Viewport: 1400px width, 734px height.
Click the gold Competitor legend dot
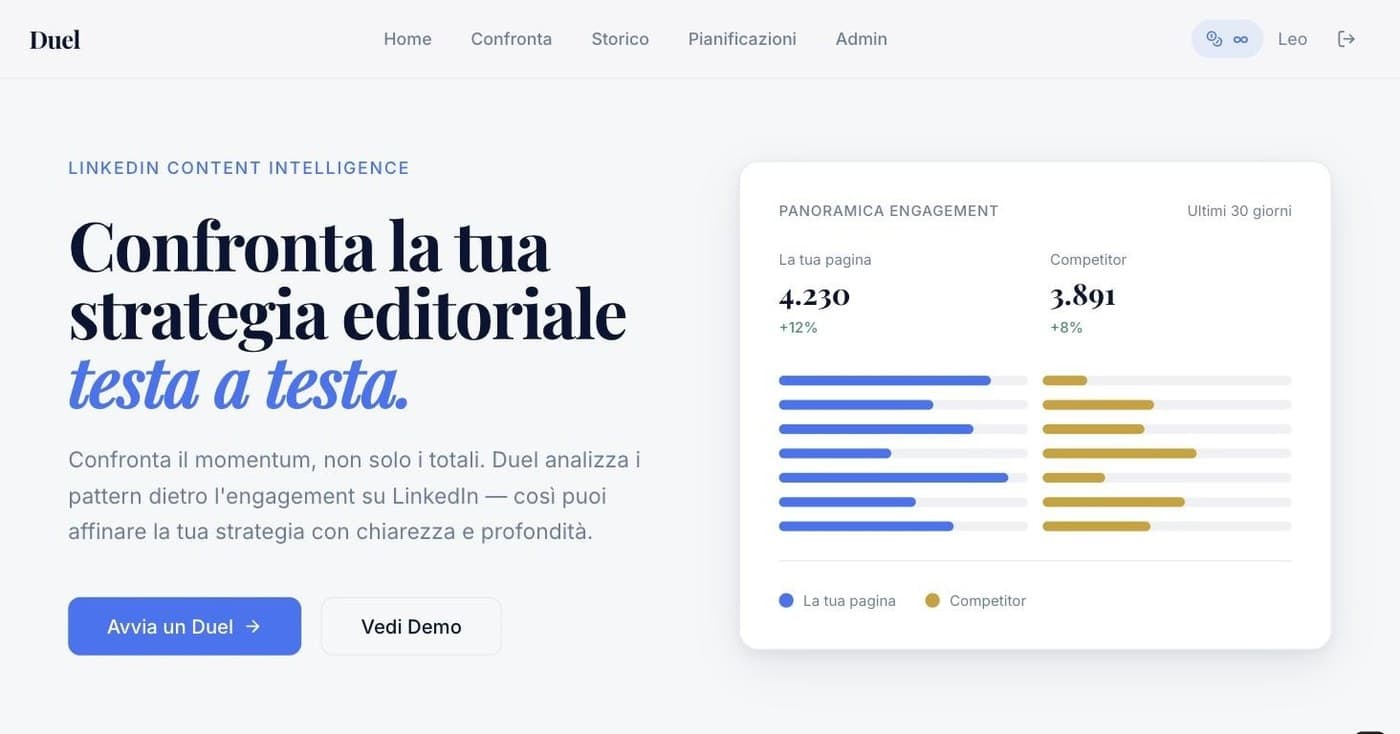932,600
